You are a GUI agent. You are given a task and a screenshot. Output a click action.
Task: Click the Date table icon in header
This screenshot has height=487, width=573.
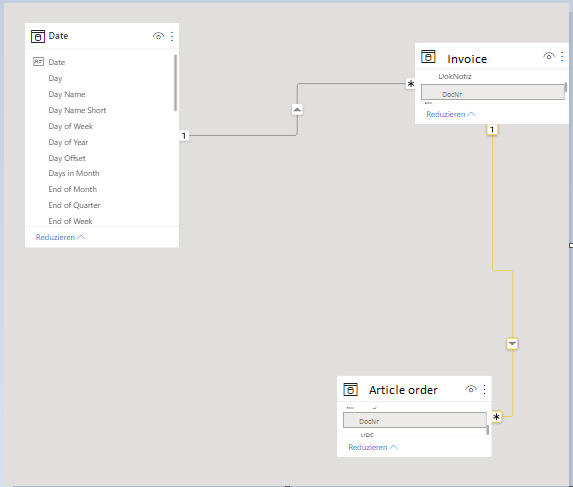click(38, 37)
